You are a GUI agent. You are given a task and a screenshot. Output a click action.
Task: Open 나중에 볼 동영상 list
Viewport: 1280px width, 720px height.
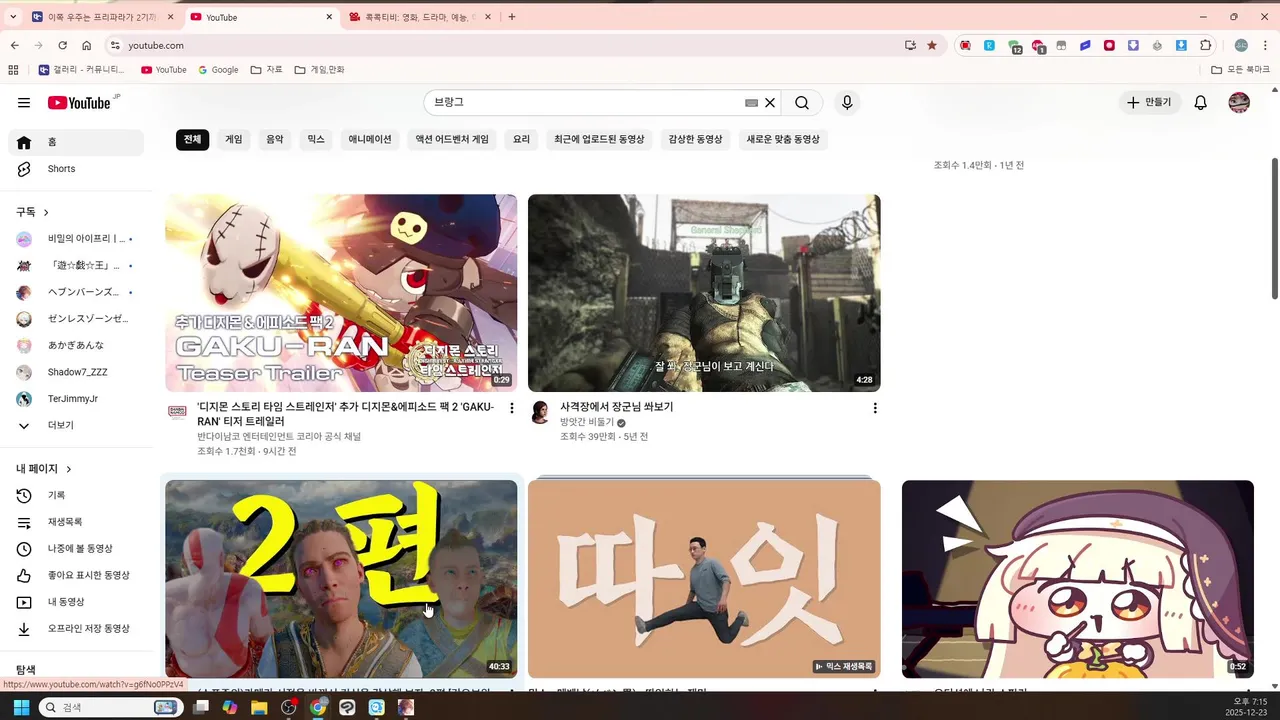(x=76, y=549)
